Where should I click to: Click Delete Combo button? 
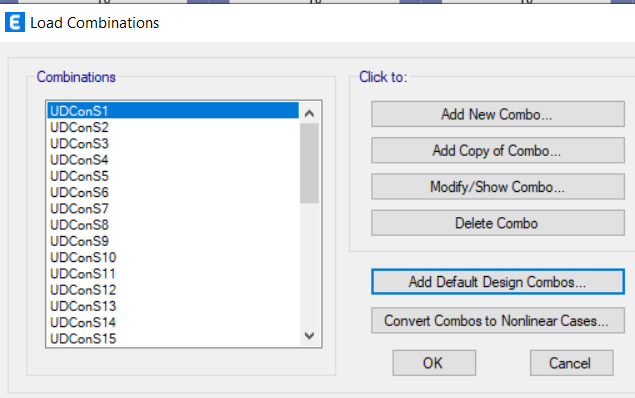tap(498, 223)
